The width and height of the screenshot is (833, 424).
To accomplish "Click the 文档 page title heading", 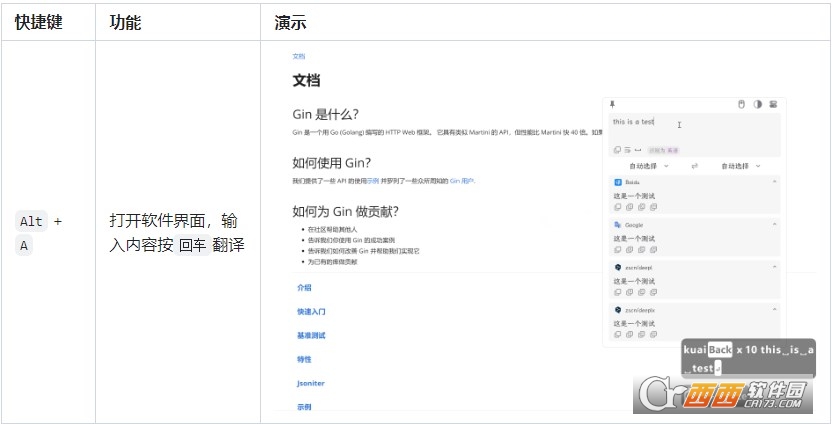I will [306, 81].
